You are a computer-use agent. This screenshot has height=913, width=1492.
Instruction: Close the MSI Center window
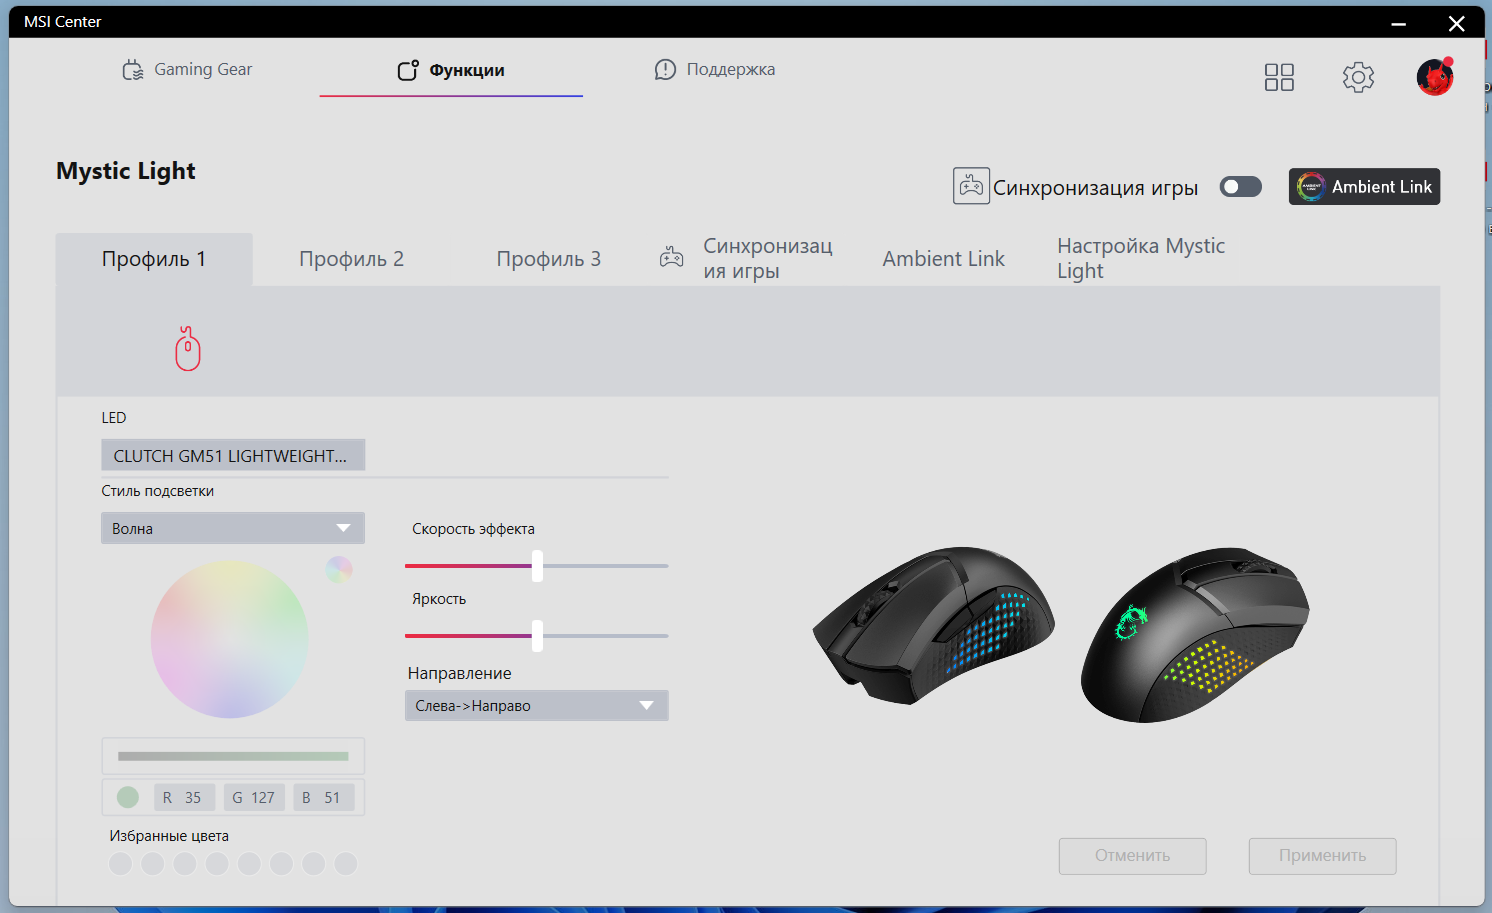(1456, 23)
